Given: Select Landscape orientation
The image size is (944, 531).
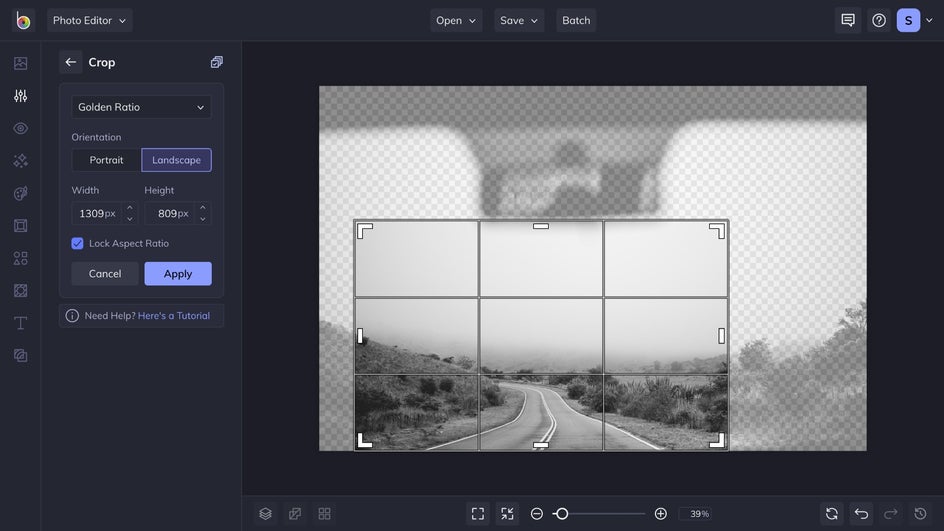Looking at the screenshot, I should pos(176,160).
